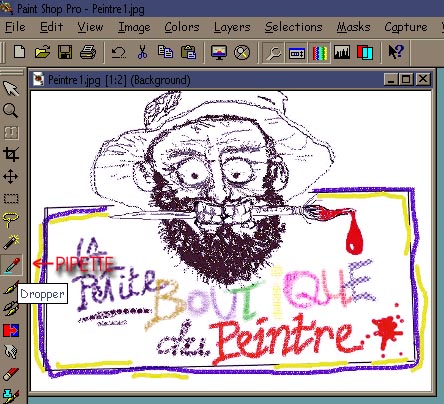Click the Full Screen Preview monitor icon

click(219, 52)
